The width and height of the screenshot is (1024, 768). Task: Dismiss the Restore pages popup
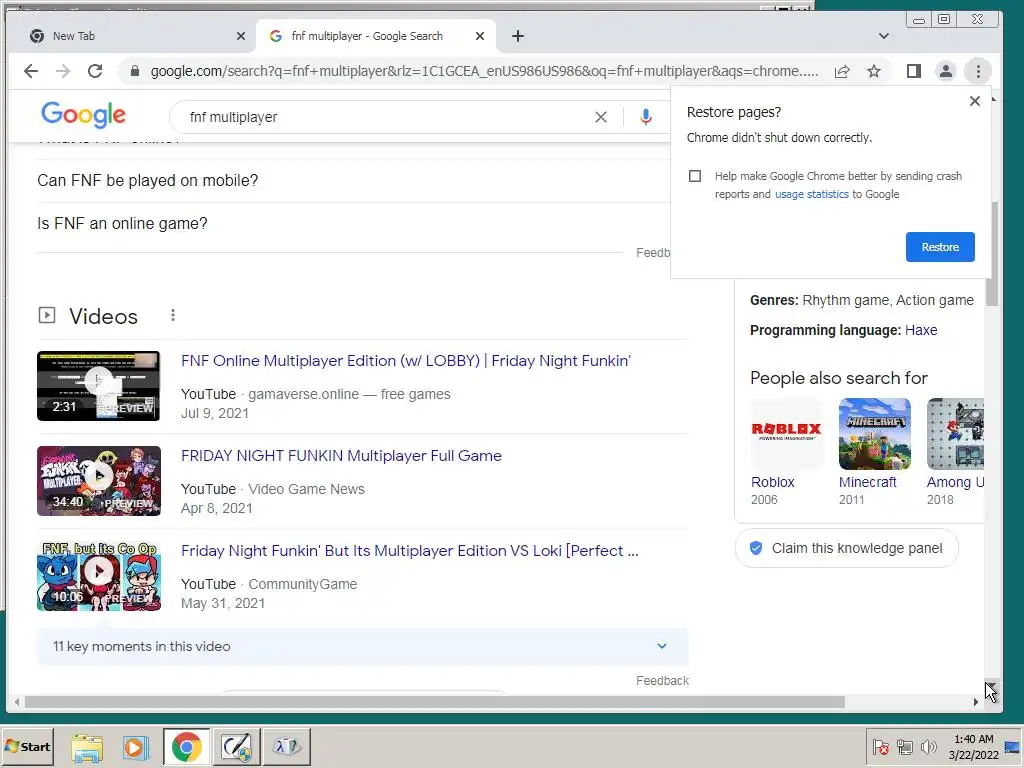click(x=975, y=101)
